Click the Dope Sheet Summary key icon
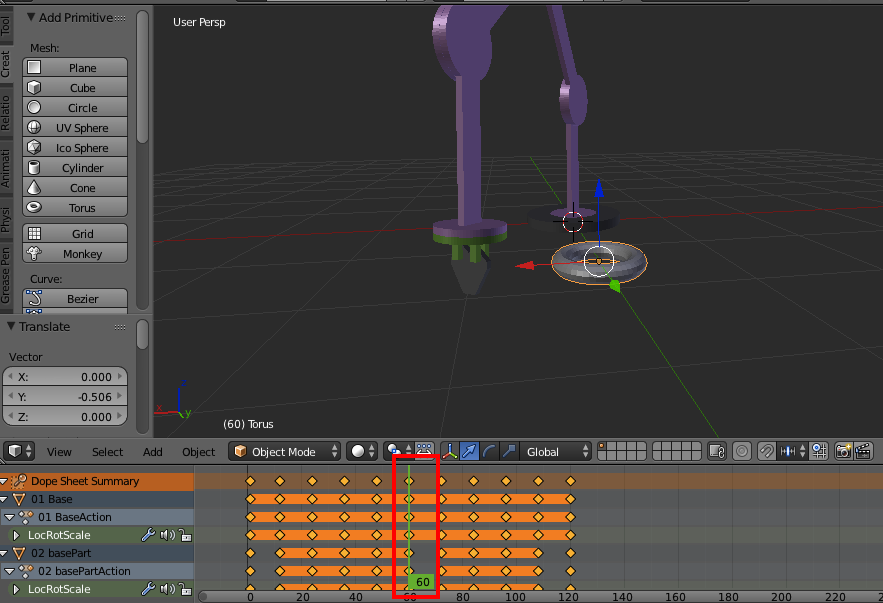 tap(19, 481)
